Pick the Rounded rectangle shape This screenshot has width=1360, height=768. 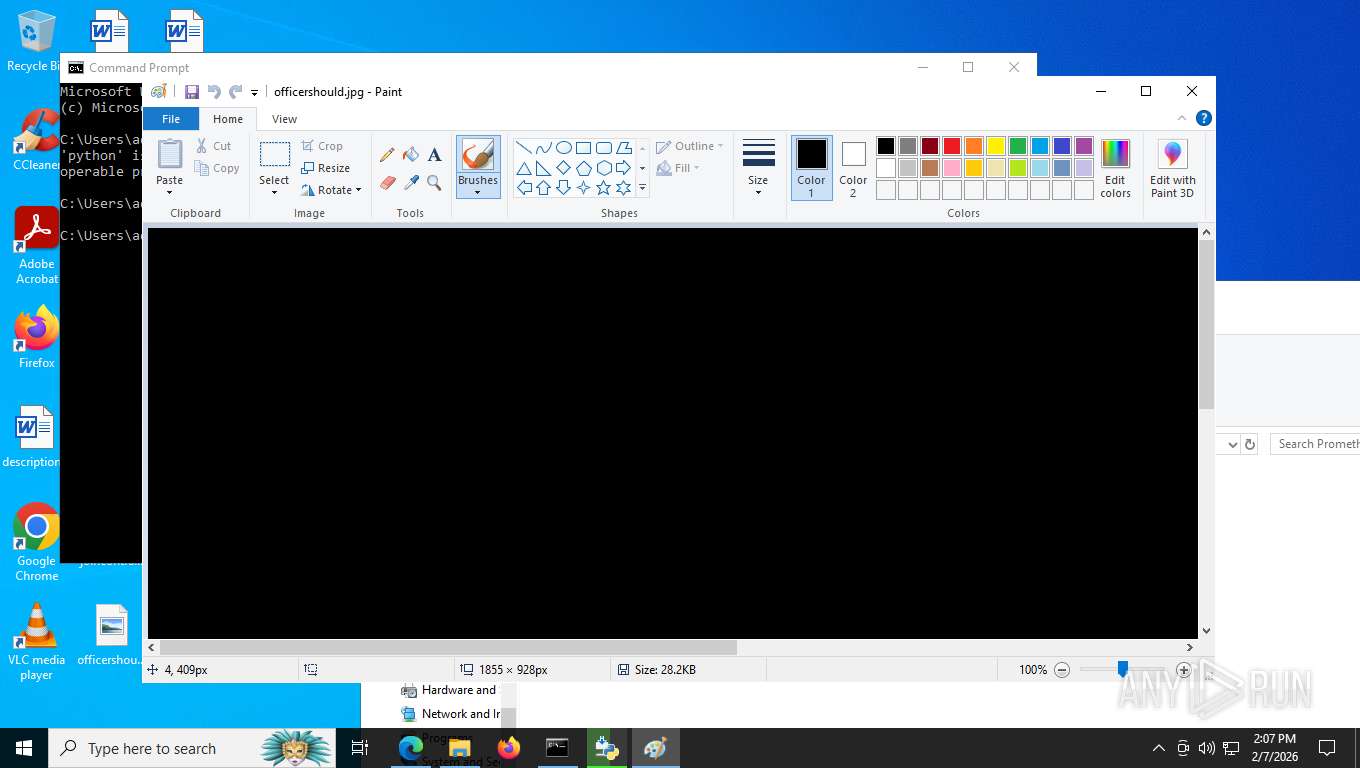pos(604,148)
